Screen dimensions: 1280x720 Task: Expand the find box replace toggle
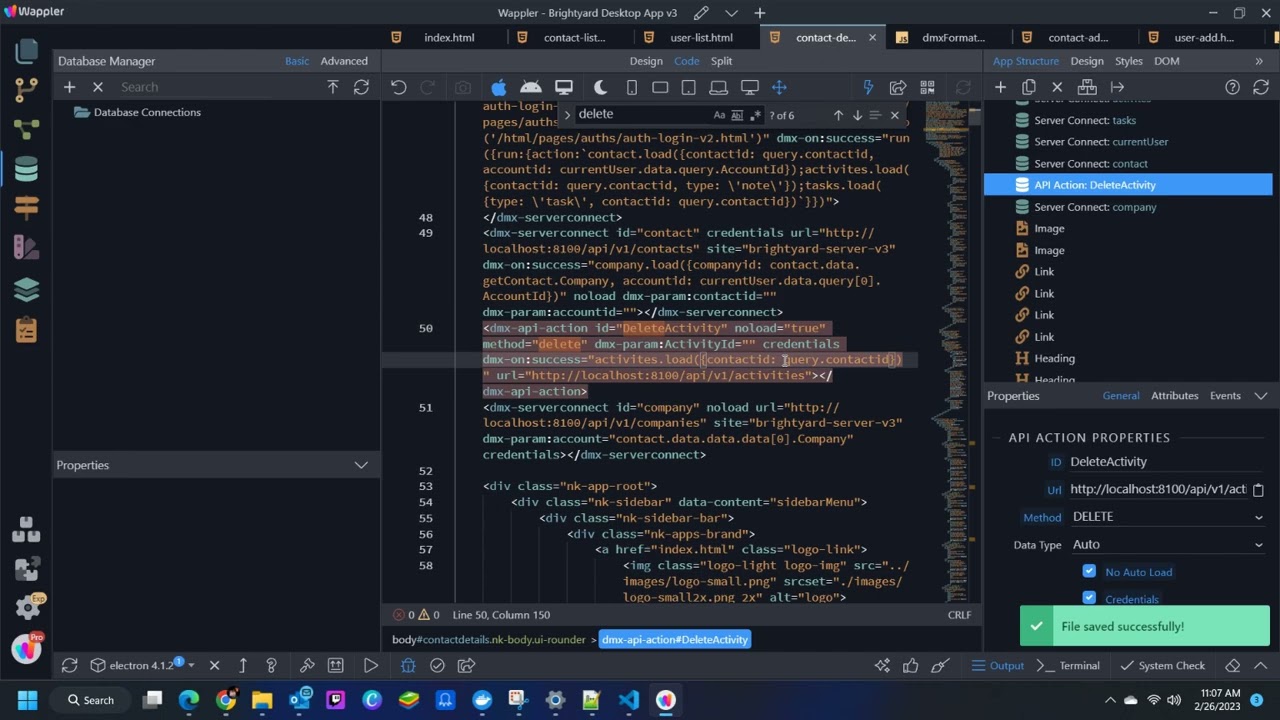point(567,115)
